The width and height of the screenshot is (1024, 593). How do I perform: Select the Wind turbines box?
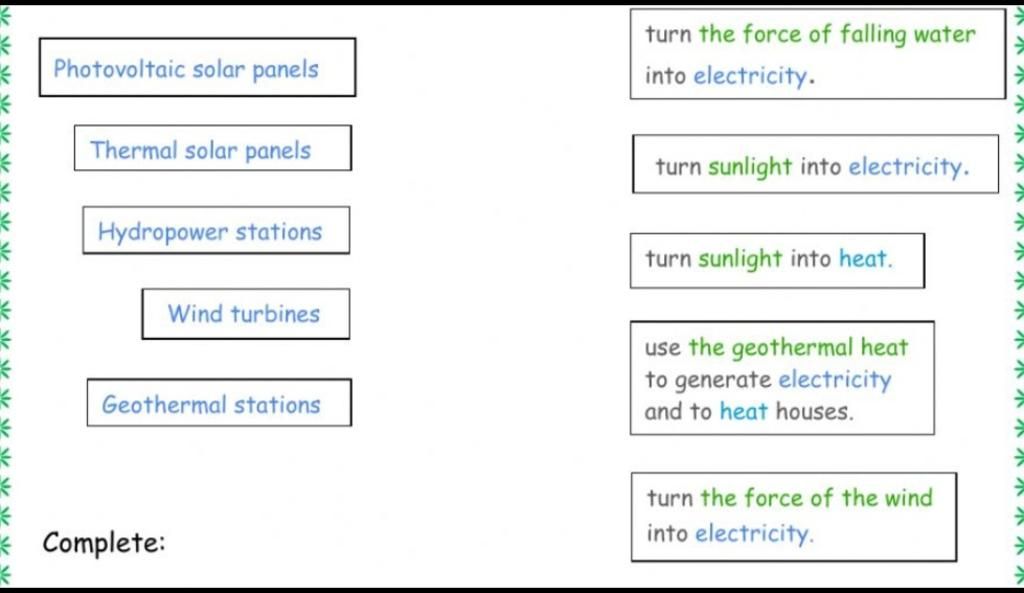click(x=246, y=313)
